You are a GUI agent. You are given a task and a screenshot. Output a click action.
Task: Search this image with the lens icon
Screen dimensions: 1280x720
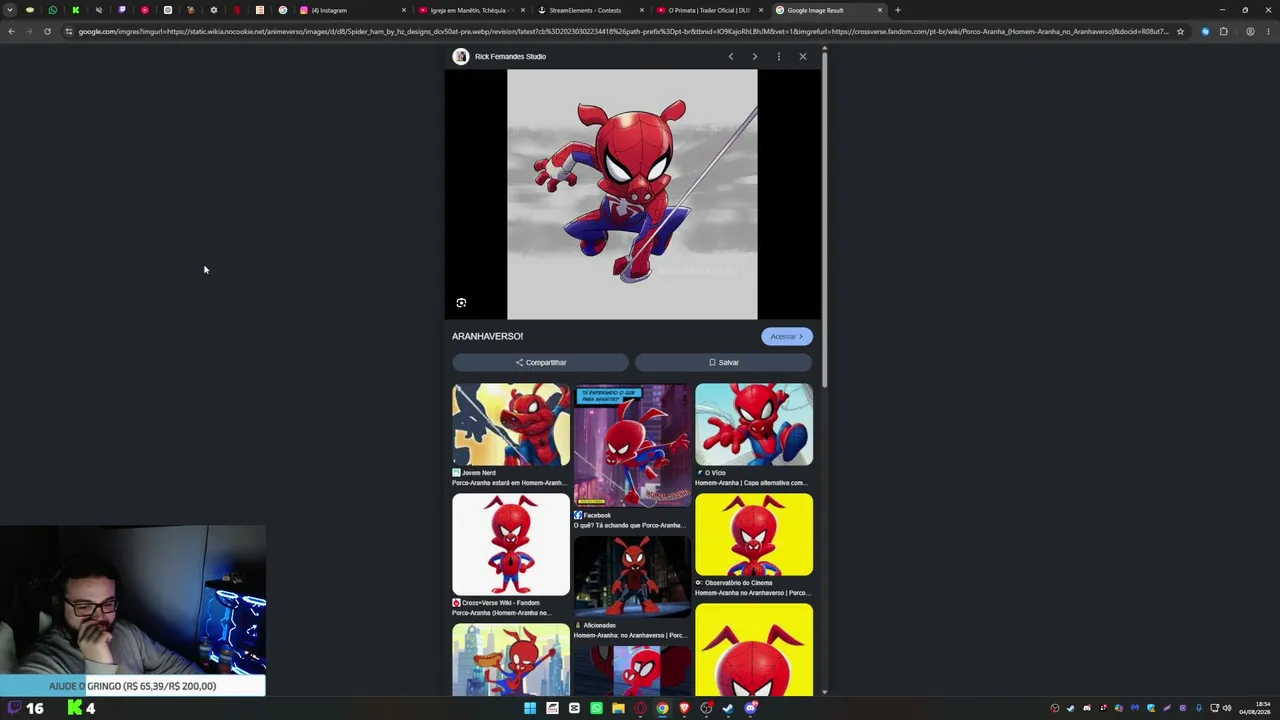(461, 302)
